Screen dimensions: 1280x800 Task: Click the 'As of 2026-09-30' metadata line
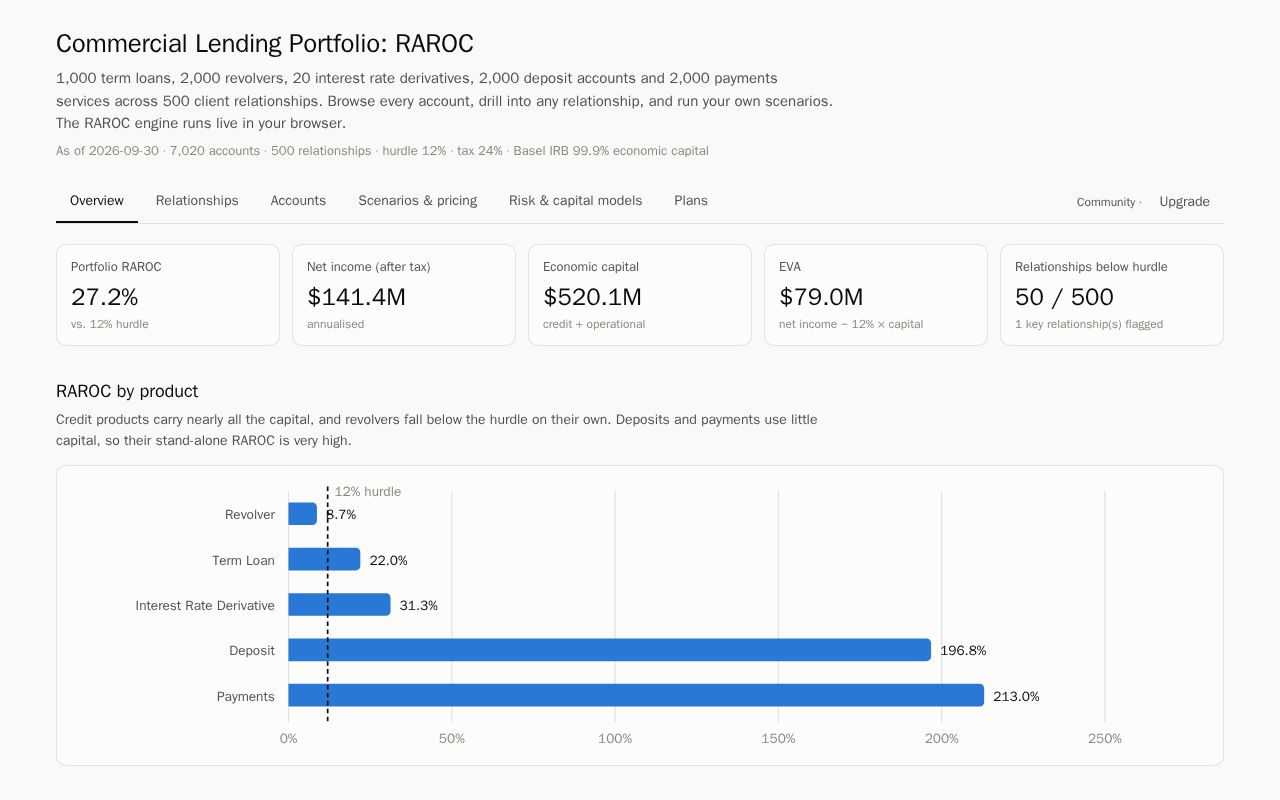(x=382, y=151)
